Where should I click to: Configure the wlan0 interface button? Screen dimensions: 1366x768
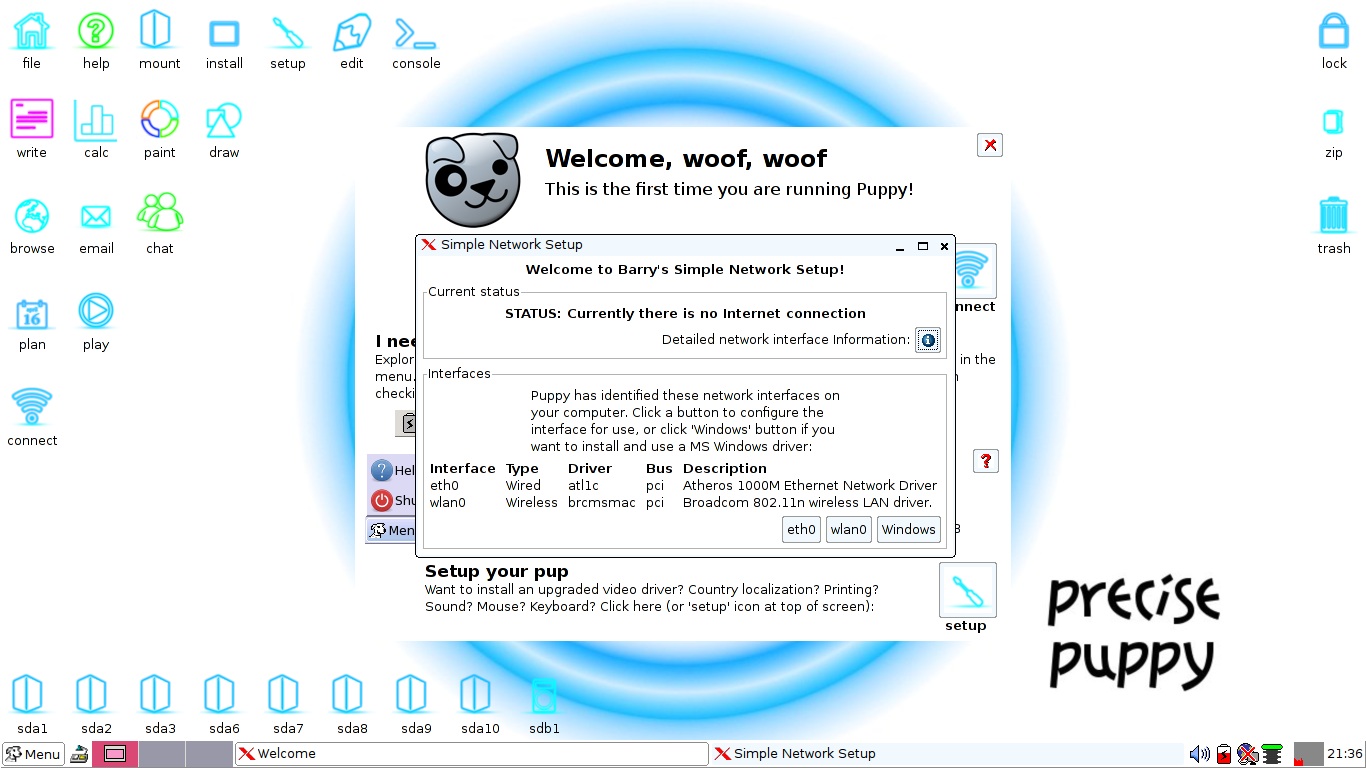pos(848,530)
